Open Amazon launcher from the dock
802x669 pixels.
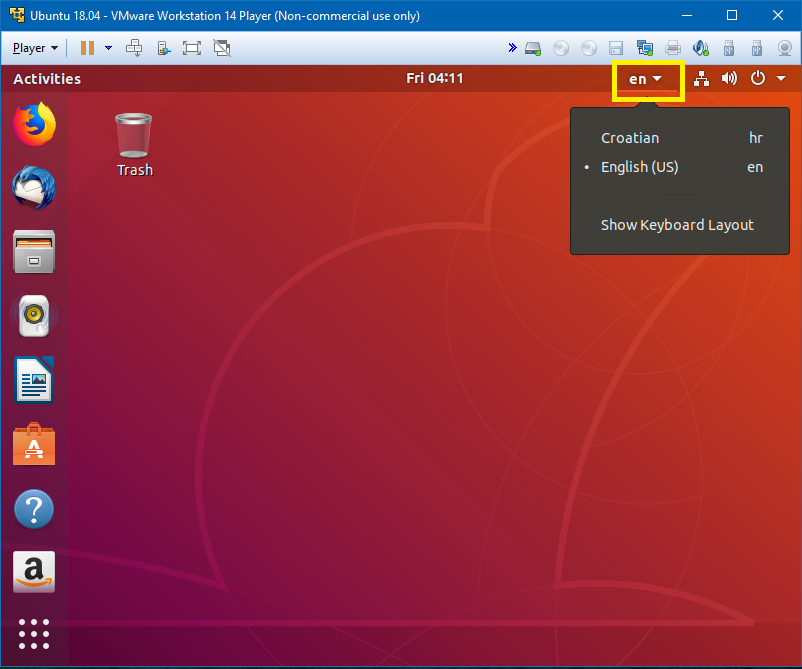coord(34,572)
